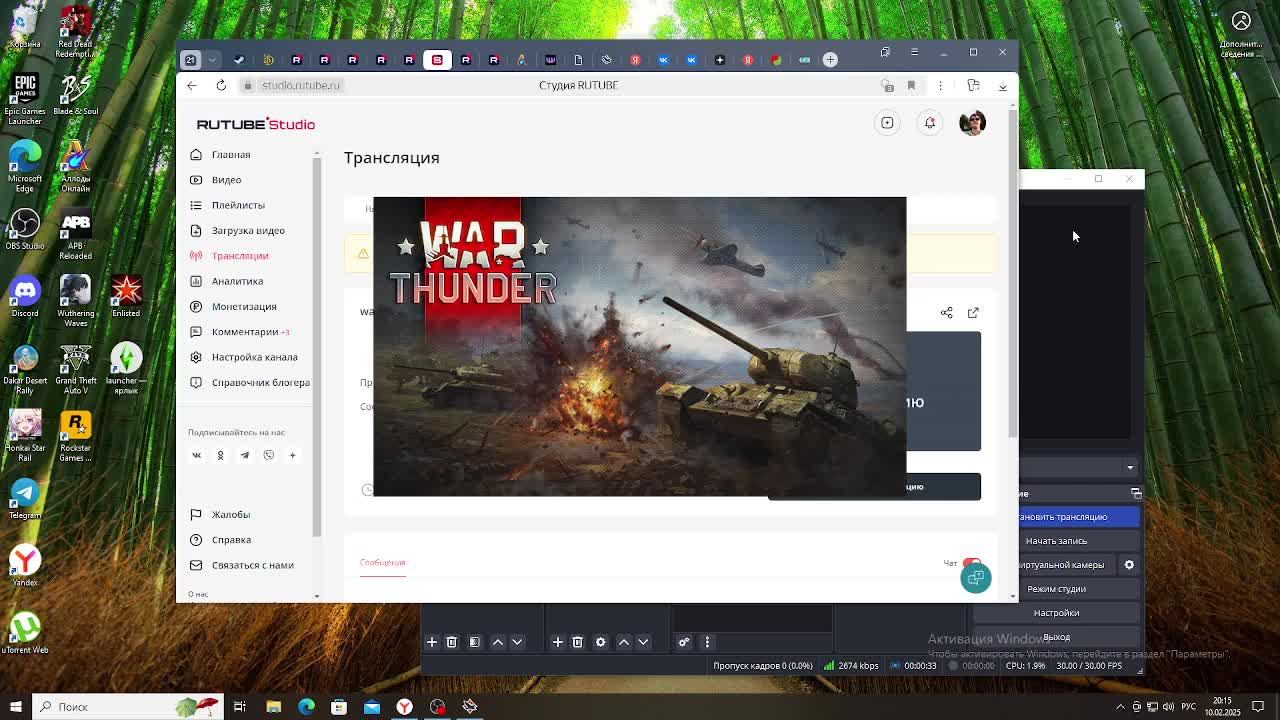This screenshot has height=720, width=1280.
Task: Show hidden system tray icons
Action: (x=1120, y=707)
